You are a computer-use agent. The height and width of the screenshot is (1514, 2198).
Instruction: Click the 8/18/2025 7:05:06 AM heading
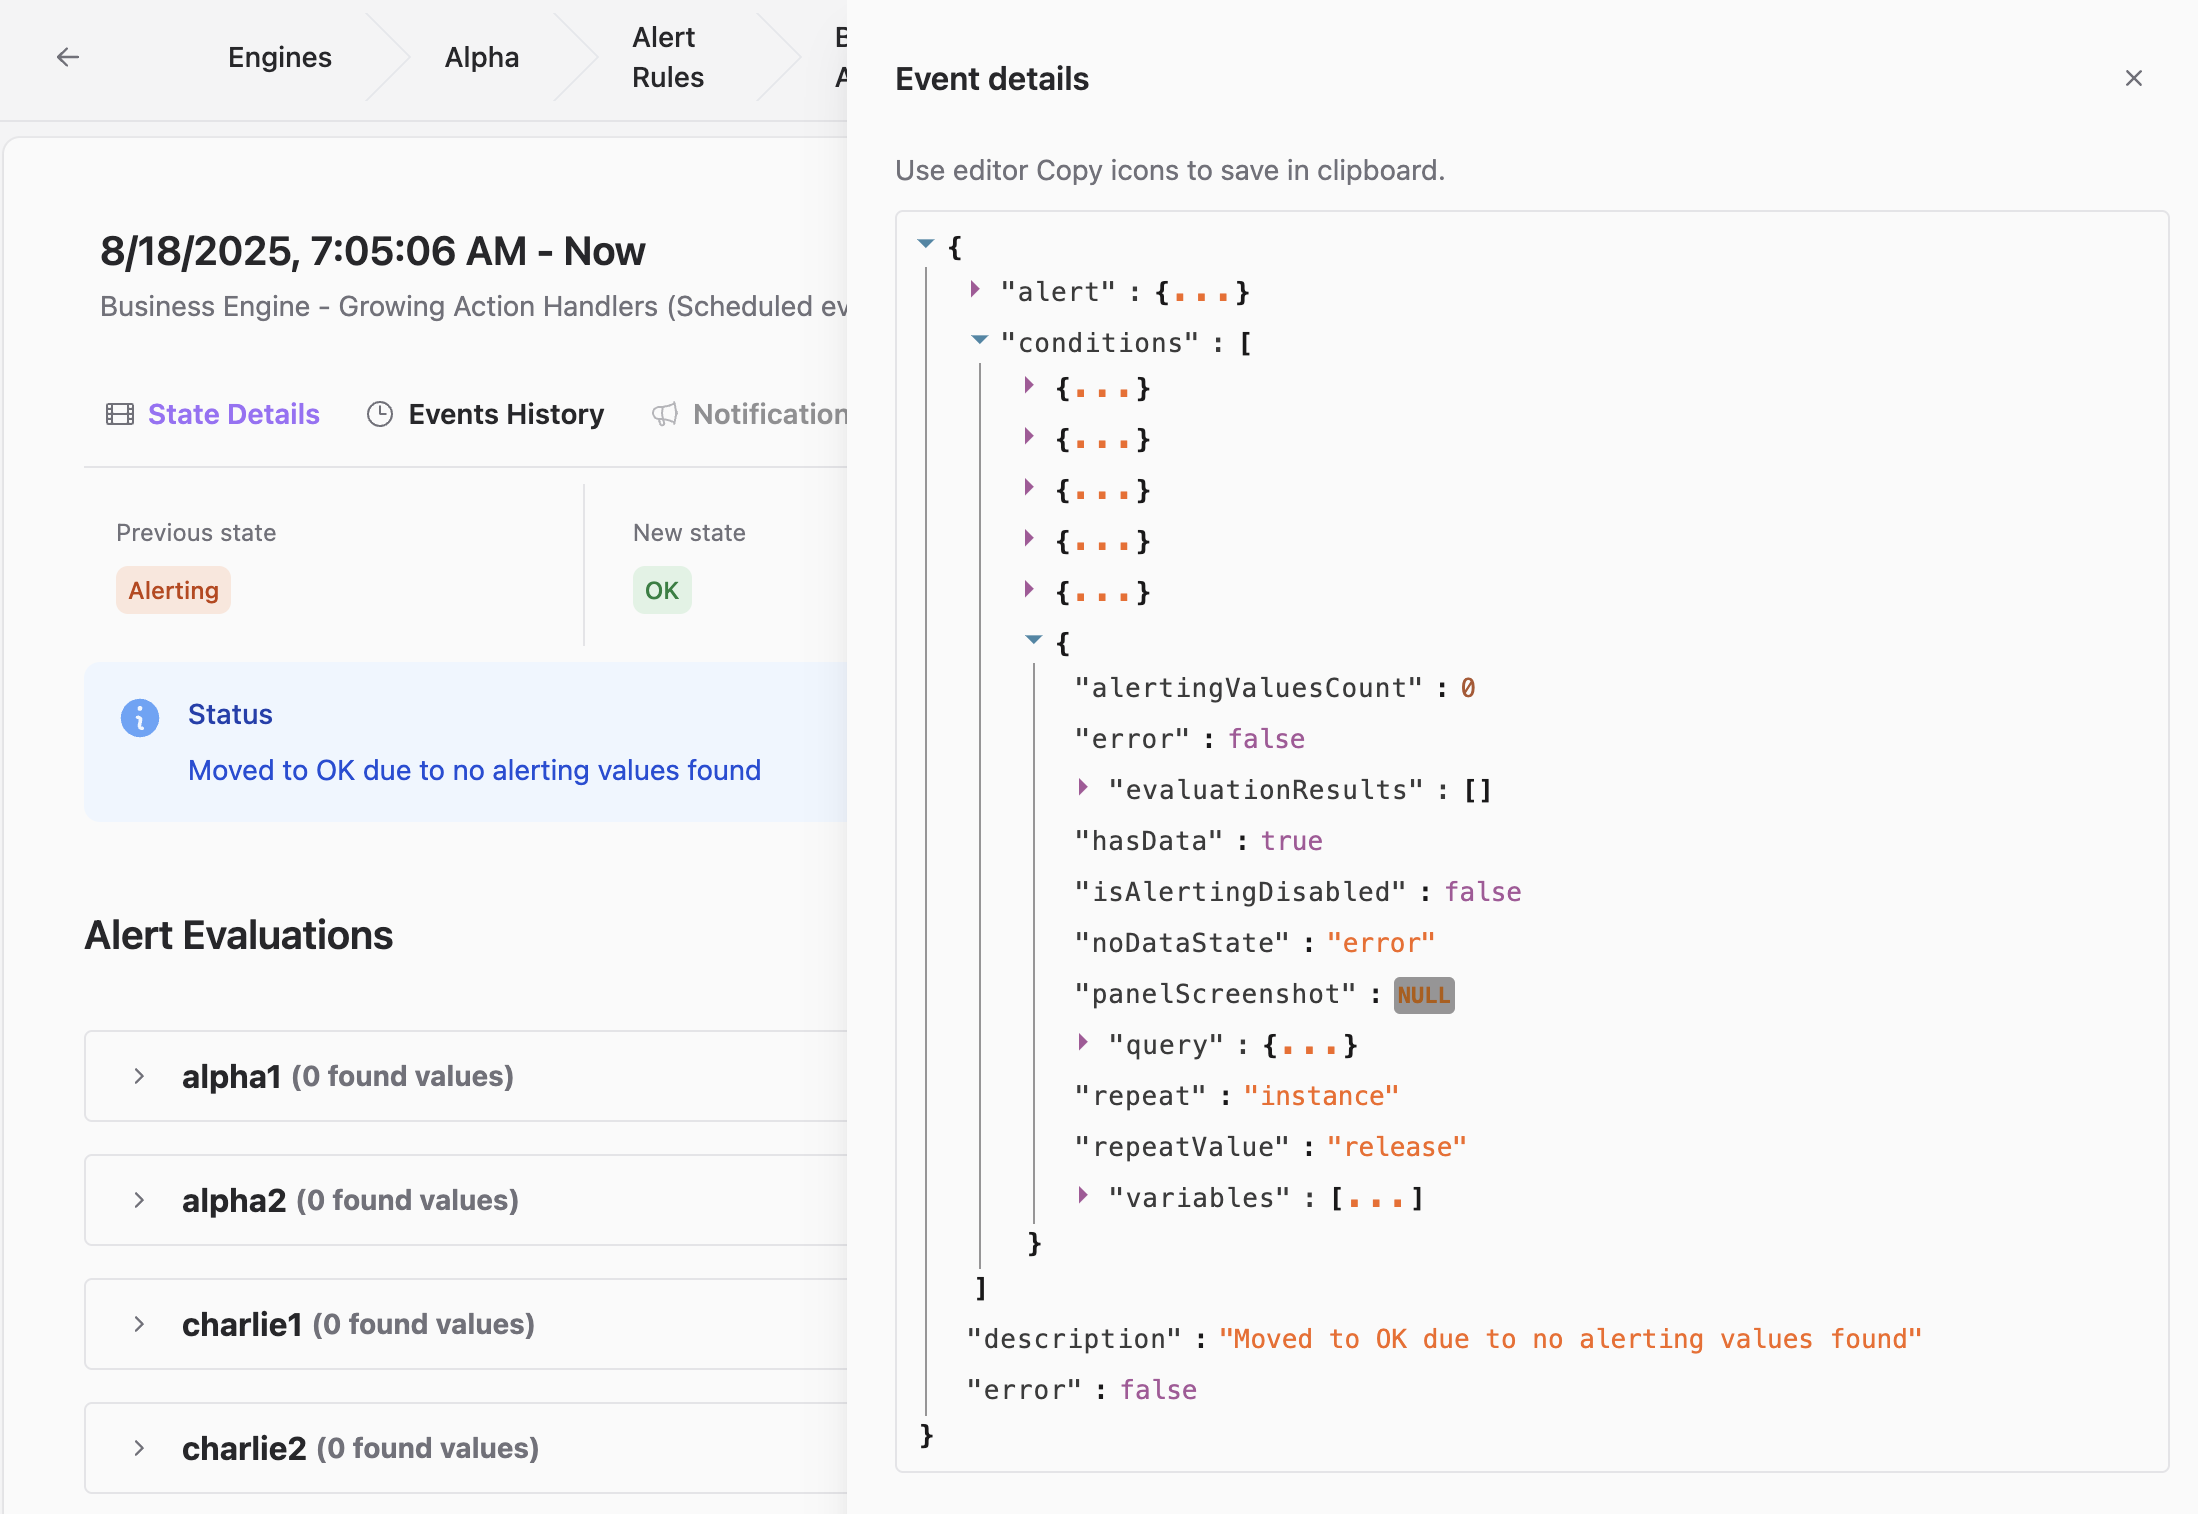coord(372,251)
